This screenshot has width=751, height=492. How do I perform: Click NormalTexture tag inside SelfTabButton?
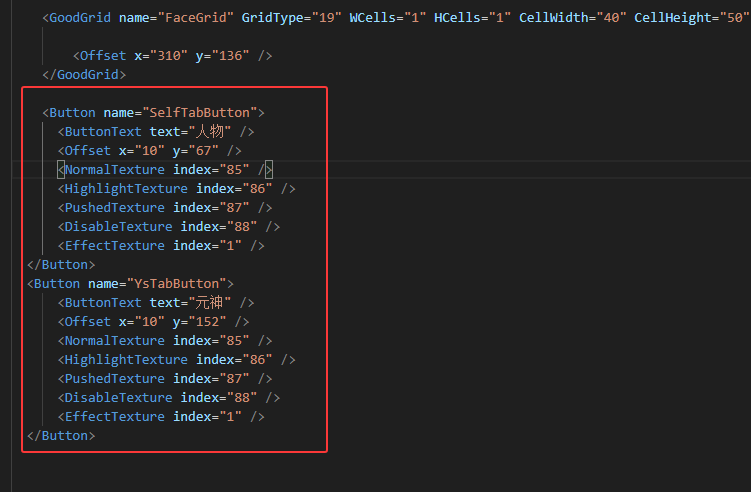point(114,170)
